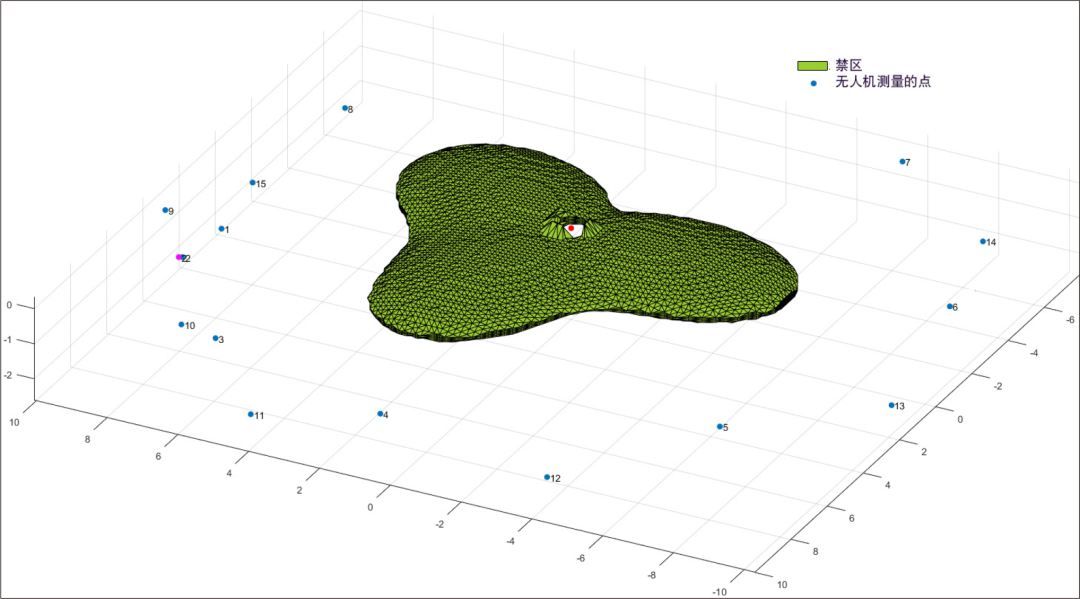1080x599 pixels.
Task: Select the blue point labeled 12
Action: 546,477
